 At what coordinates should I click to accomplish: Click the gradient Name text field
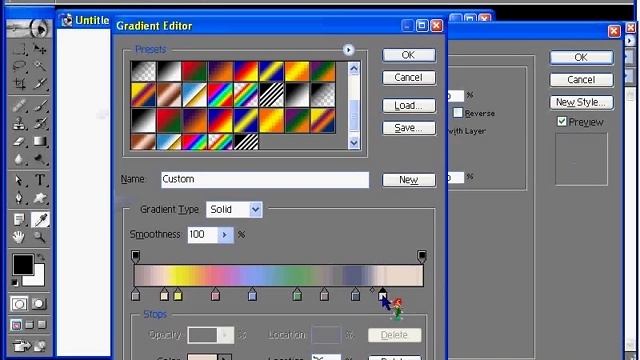tap(265, 180)
